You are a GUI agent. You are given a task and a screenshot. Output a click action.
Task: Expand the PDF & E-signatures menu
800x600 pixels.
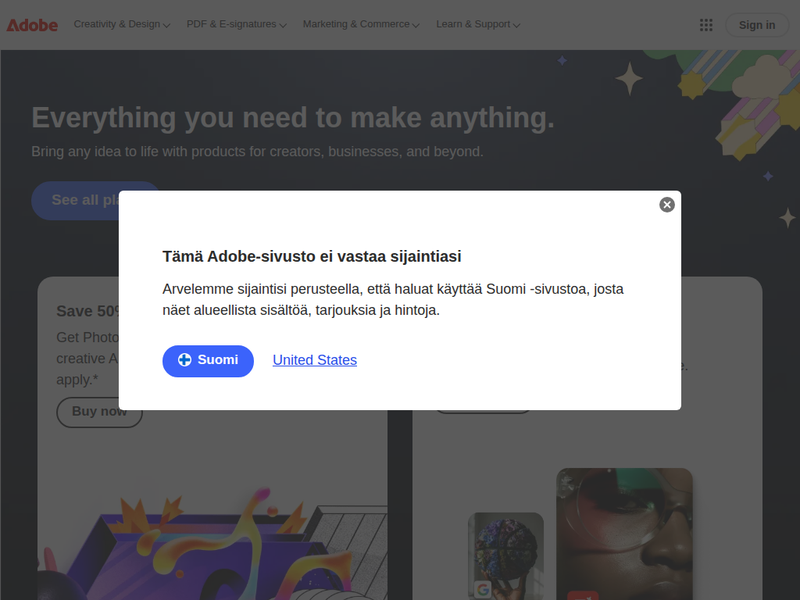click(x=236, y=25)
